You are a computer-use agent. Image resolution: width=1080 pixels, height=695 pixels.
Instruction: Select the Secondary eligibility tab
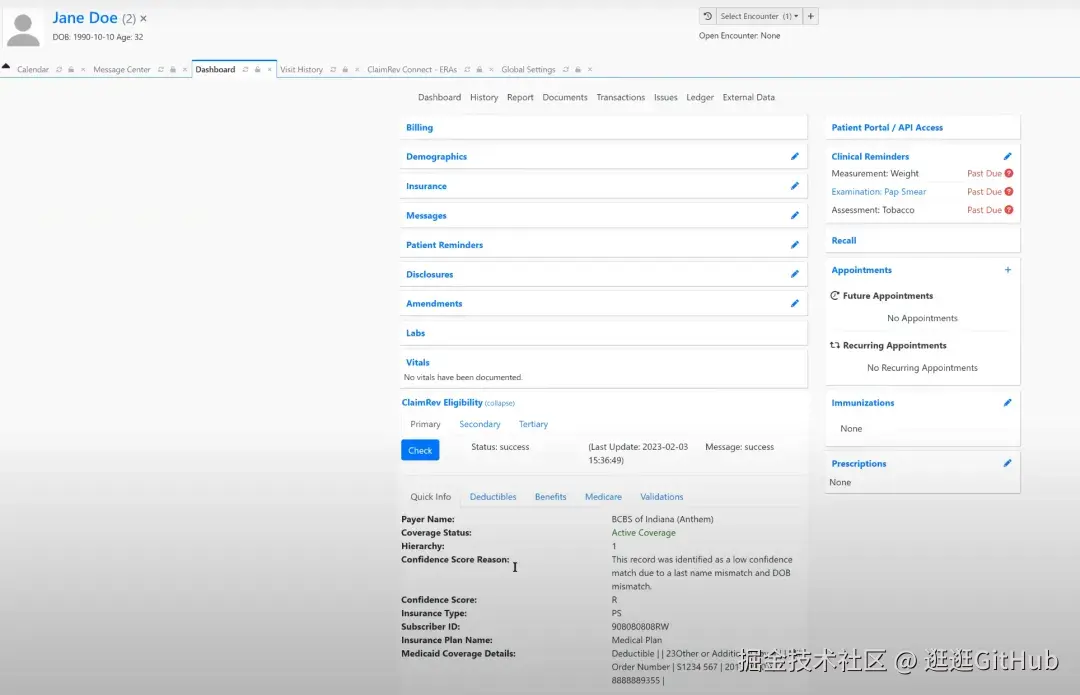click(x=479, y=424)
